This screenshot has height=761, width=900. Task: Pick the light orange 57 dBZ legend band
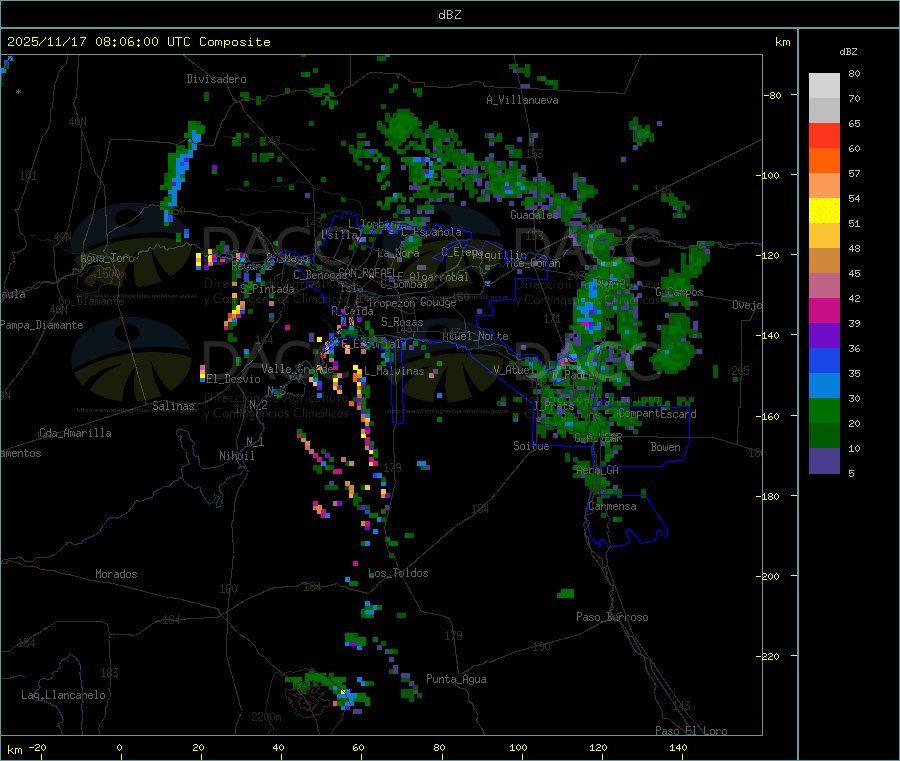(824, 185)
